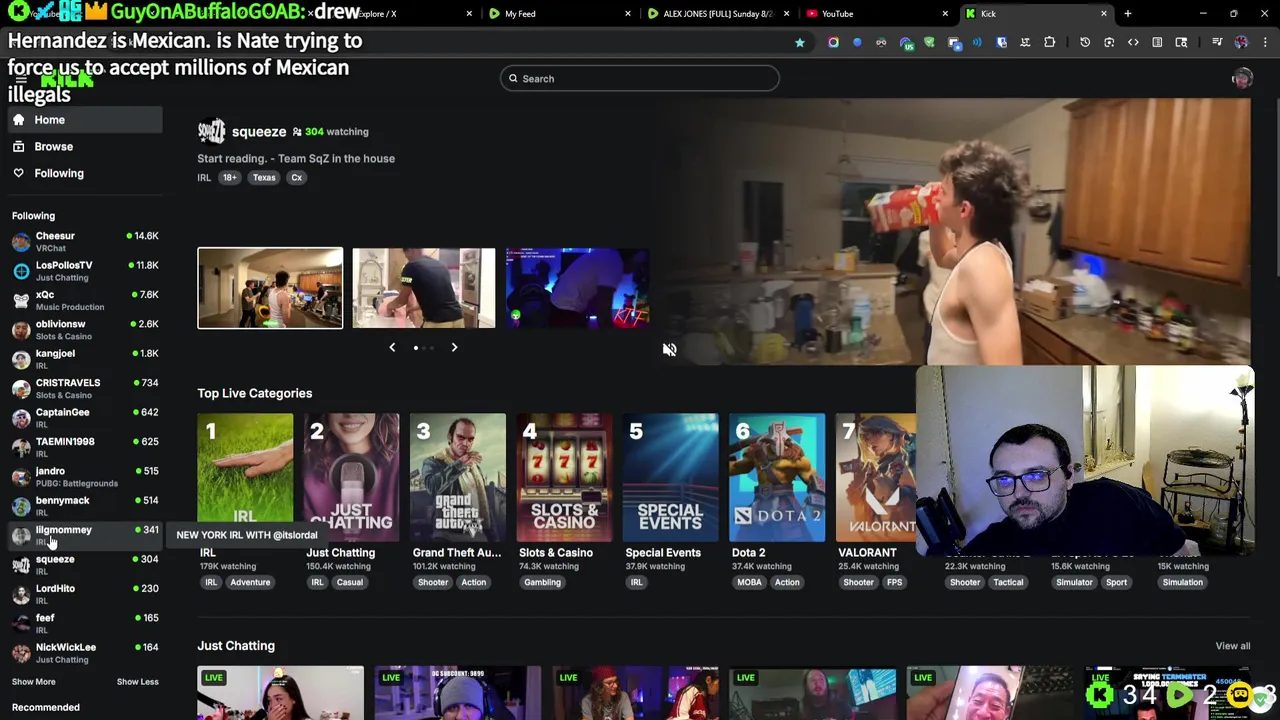Open the browser extensions puzzle icon
This screenshot has height=720, width=1280.
tap(1049, 42)
